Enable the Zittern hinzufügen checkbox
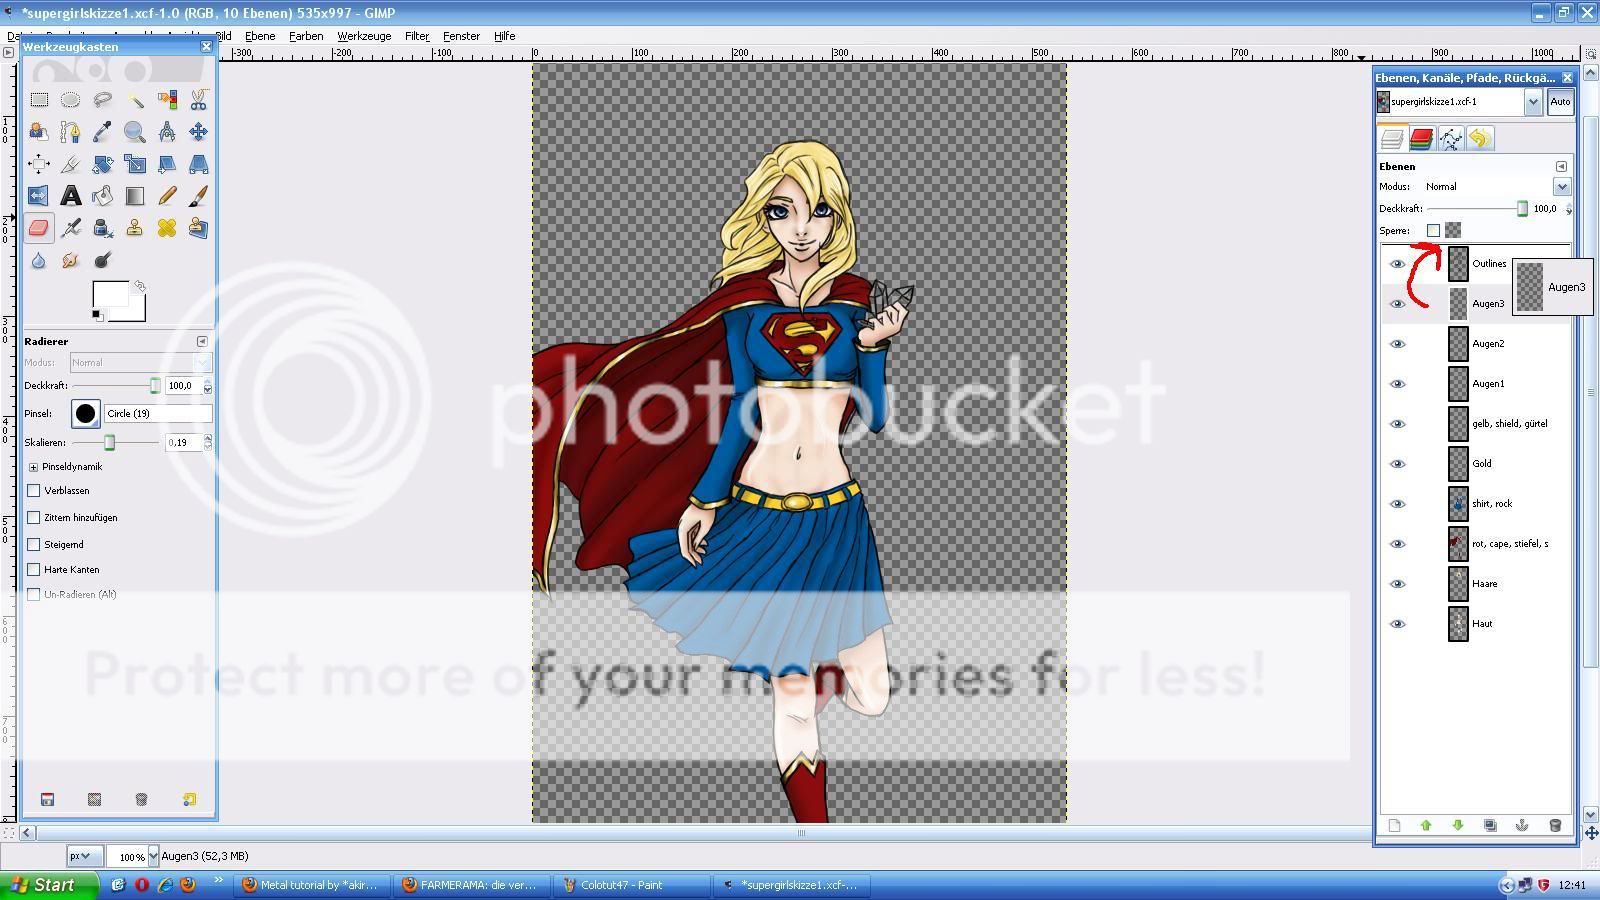This screenshot has width=1600, height=900. pyautogui.click(x=34, y=518)
